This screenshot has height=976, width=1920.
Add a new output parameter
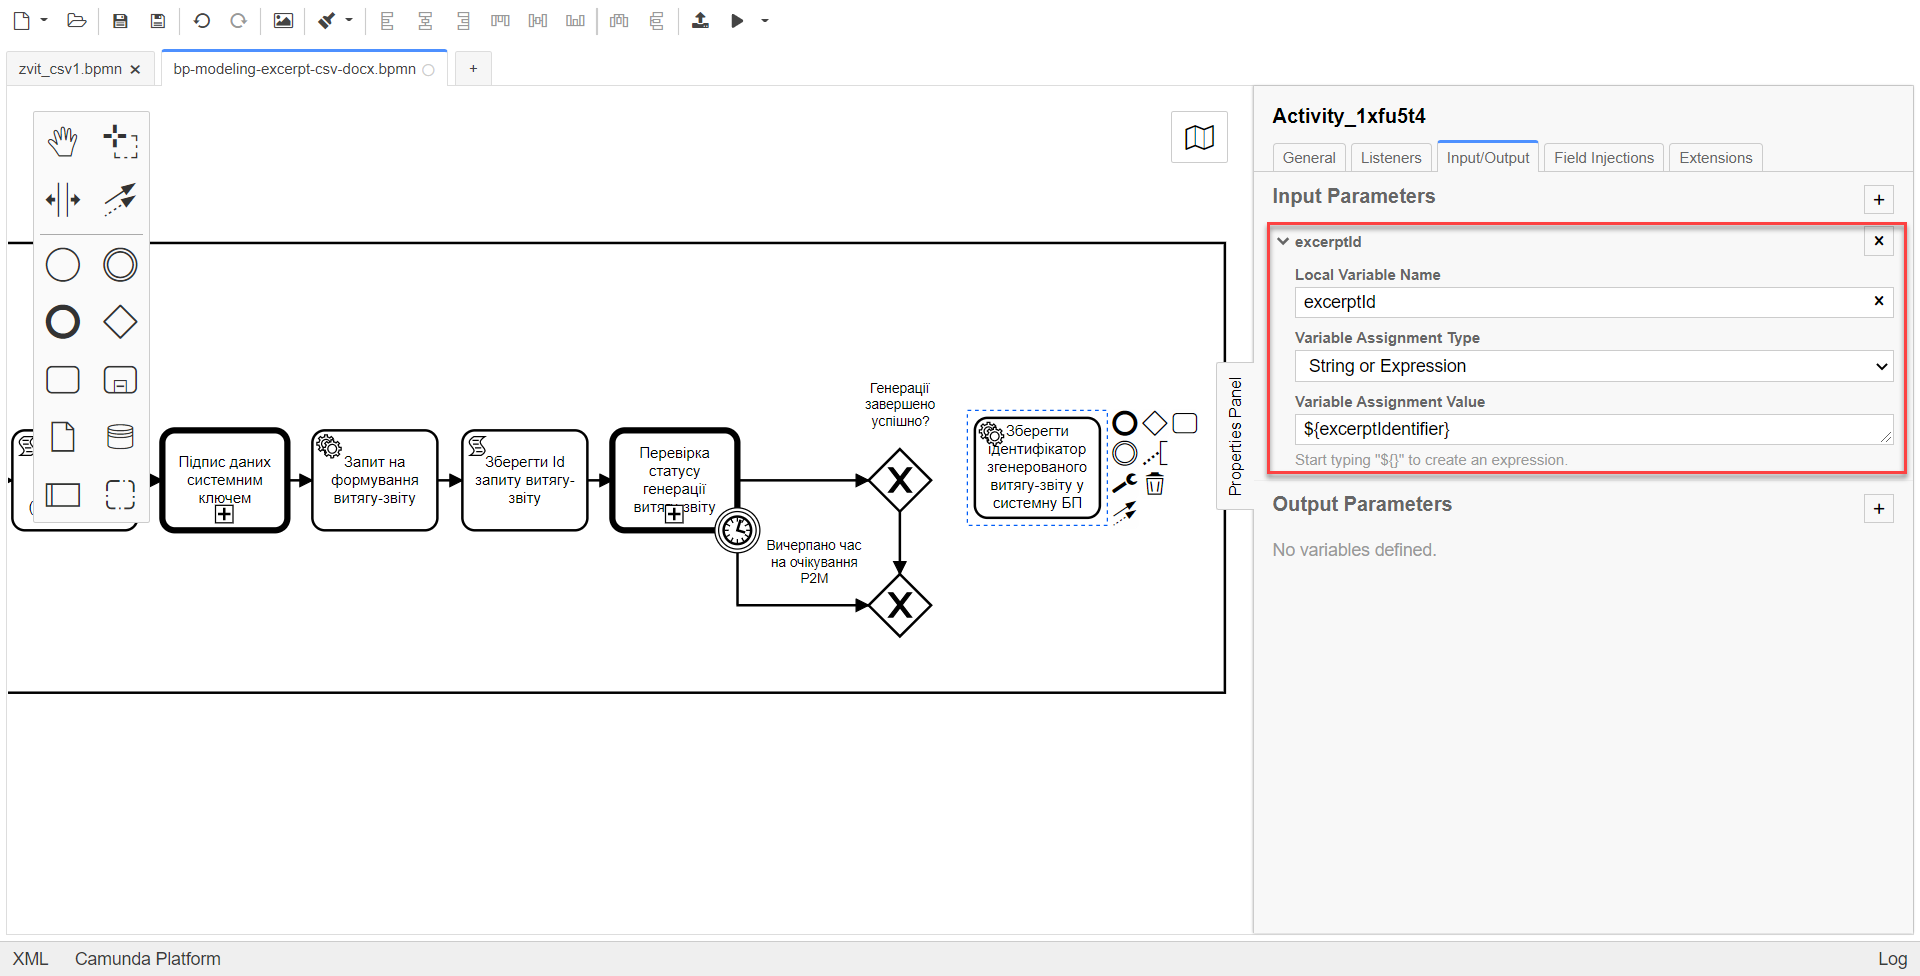coord(1878,508)
